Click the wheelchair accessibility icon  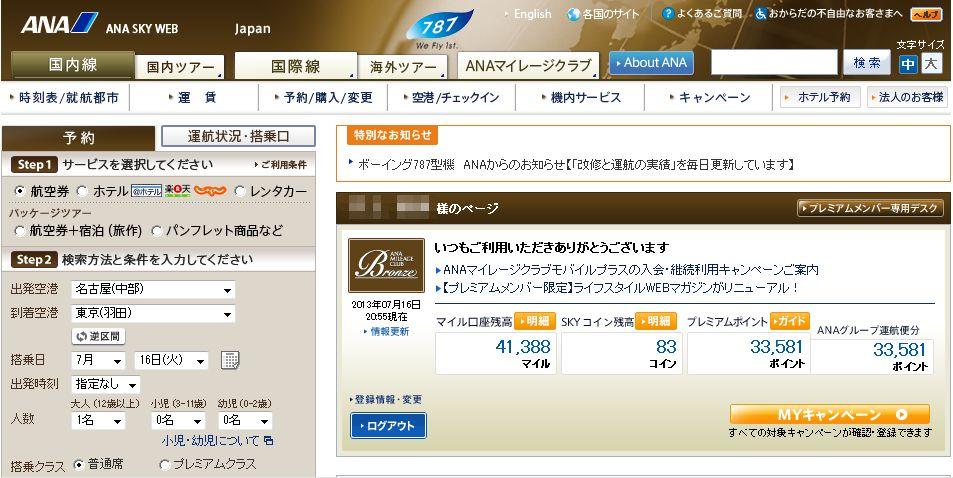pos(761,14)
